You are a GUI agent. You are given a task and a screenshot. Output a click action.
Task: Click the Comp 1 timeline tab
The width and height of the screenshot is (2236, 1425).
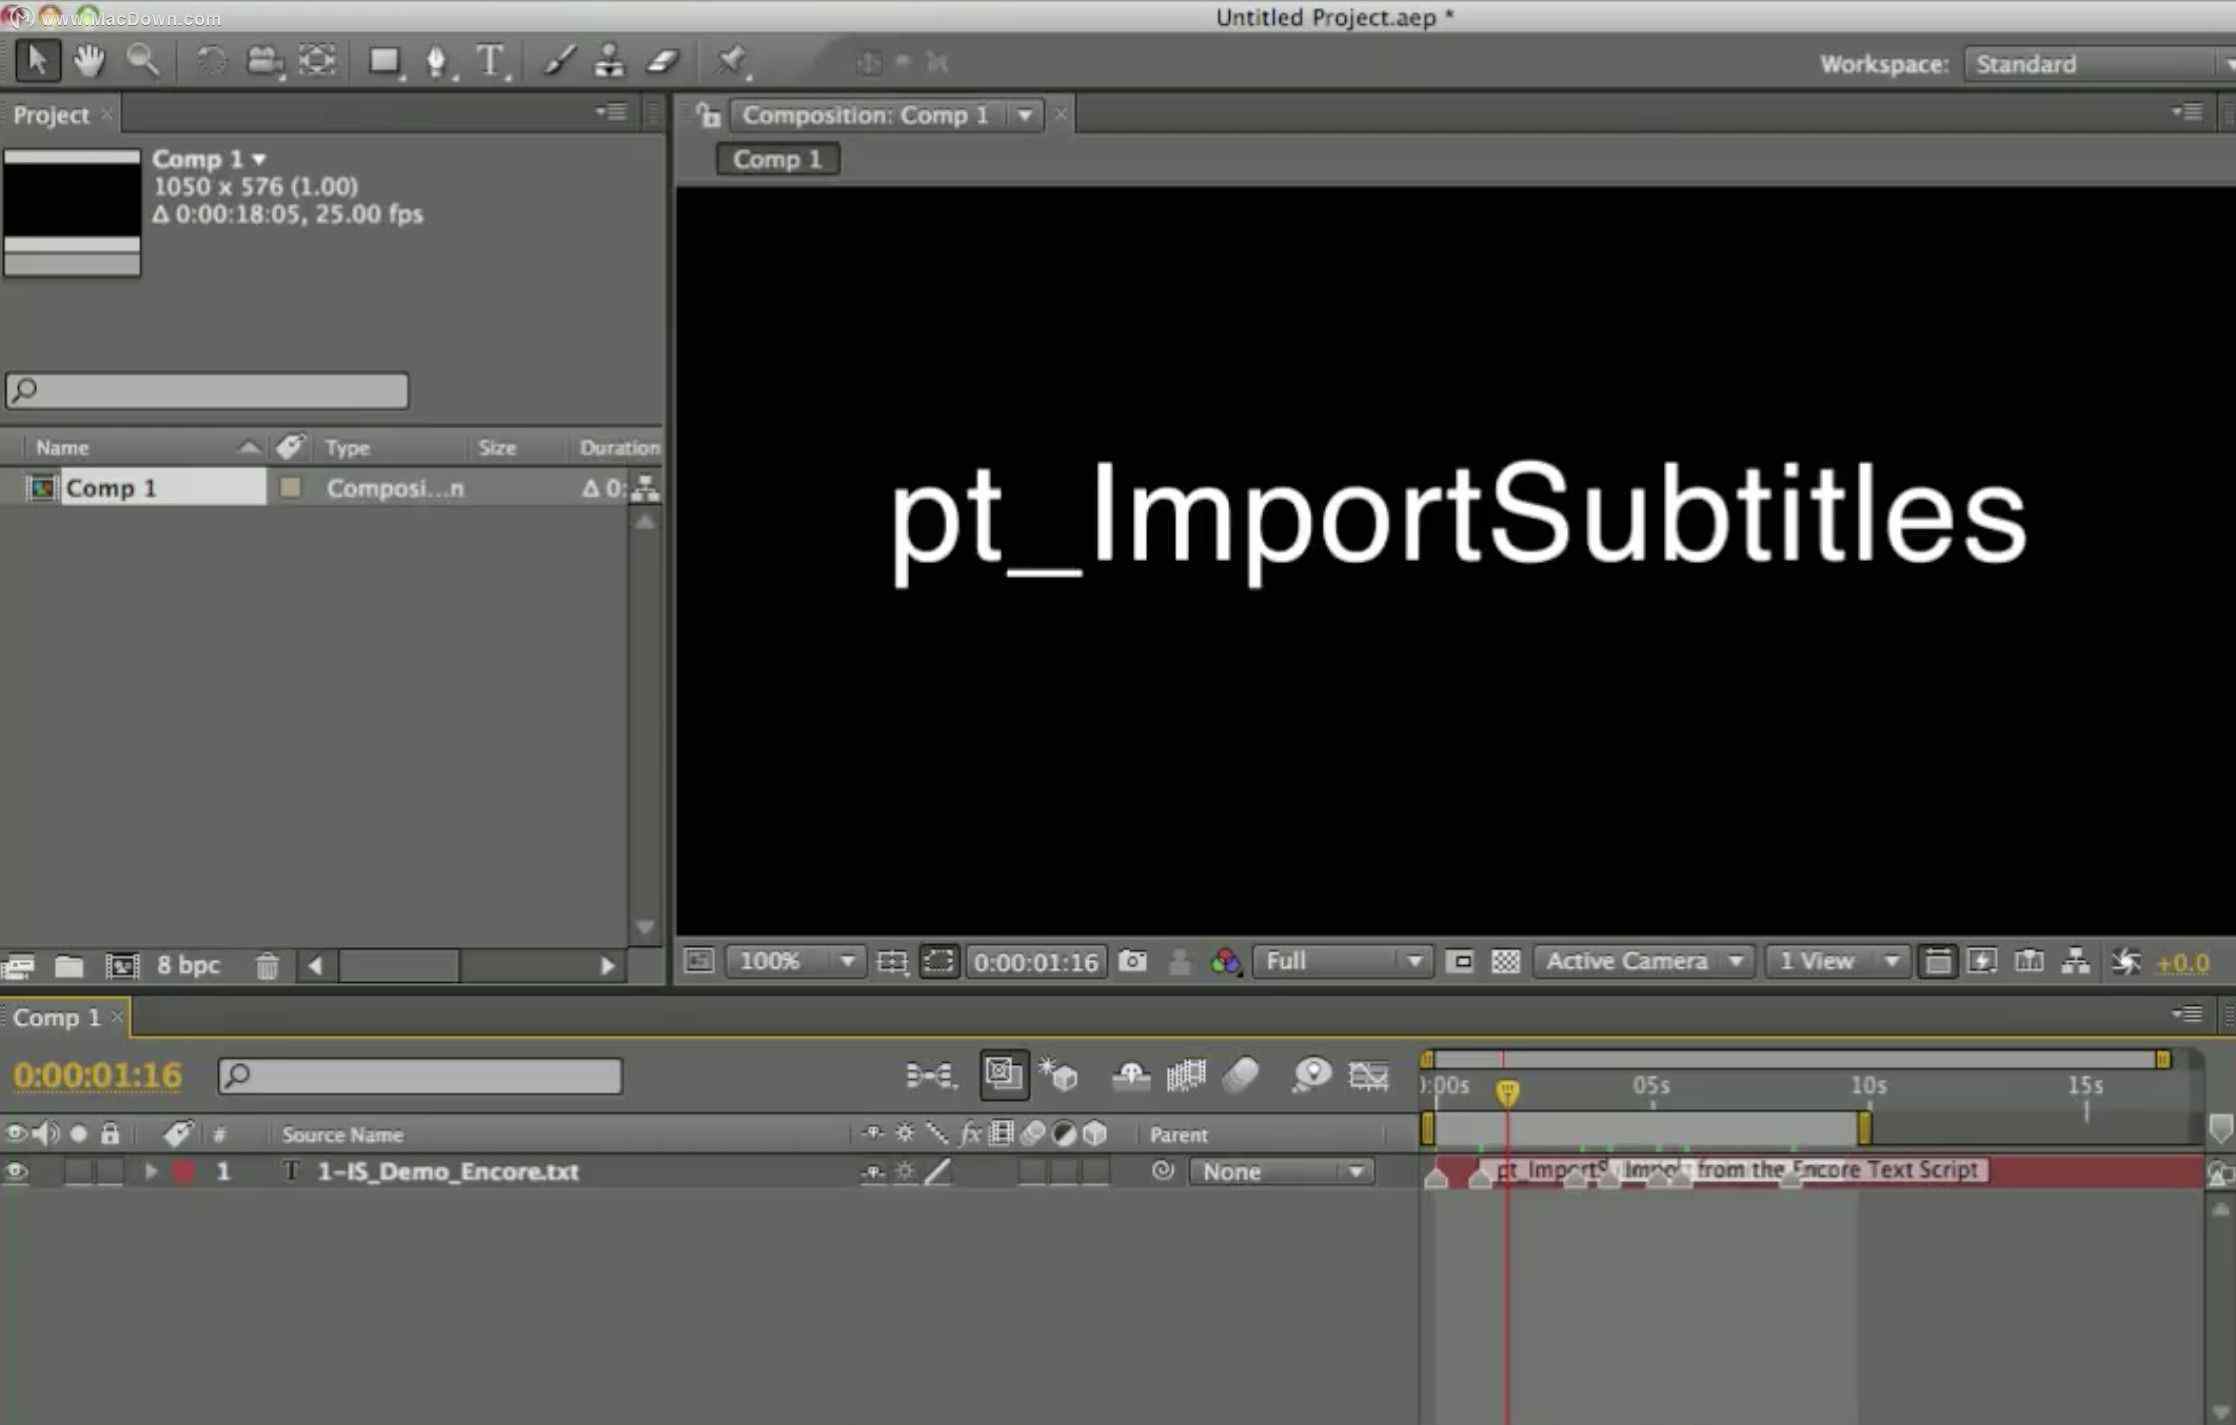coord(58,1018)
